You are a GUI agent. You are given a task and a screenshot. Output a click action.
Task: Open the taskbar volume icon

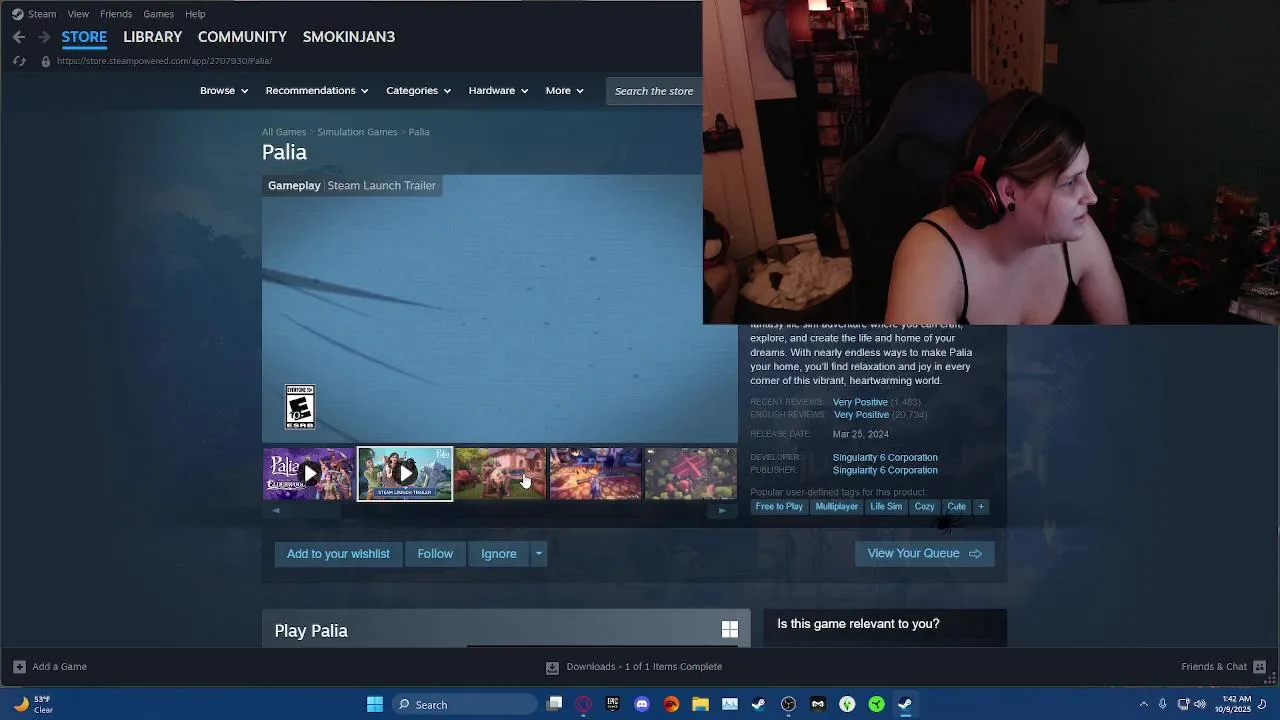click(1200, 704)
